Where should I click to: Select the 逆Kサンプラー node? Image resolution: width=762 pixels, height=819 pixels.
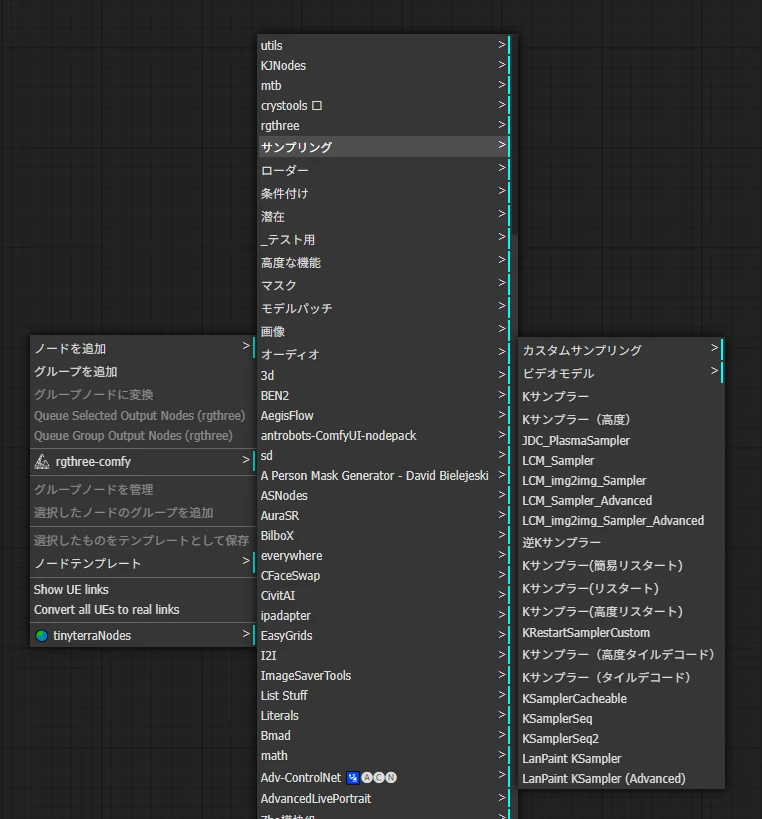[x=562, y=542]
